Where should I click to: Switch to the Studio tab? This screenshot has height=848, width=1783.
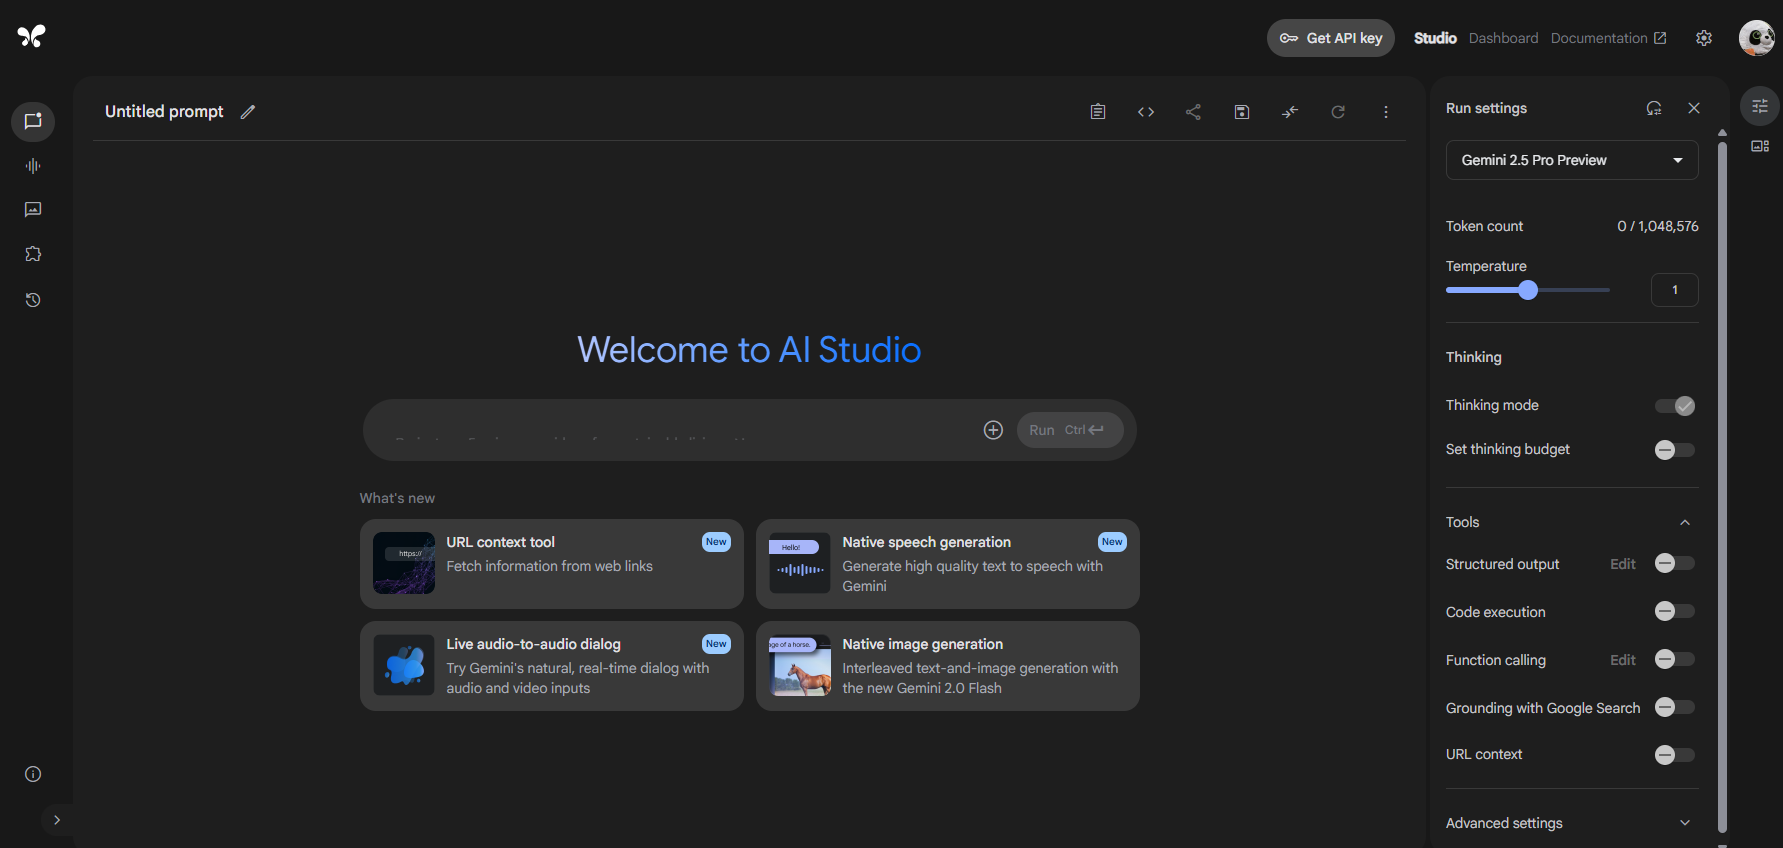point(1435,38)
